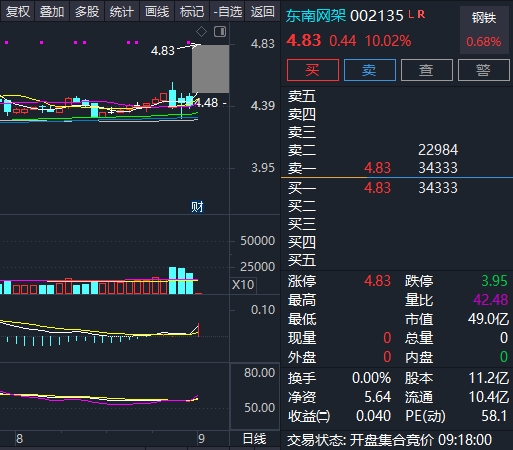Click the 卖一 volume 34333
Viewport: 513px width, 450px height.
pos(438,168)
